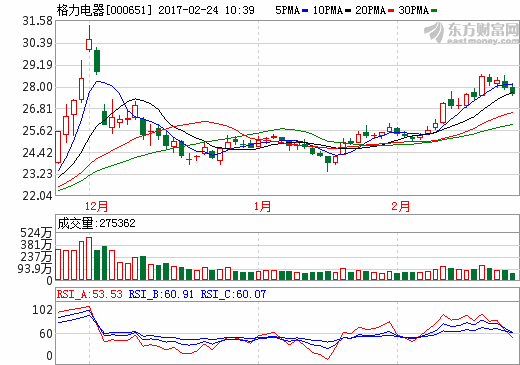
Task: Click the 26.81 price axis label
Action: (38, 109)
